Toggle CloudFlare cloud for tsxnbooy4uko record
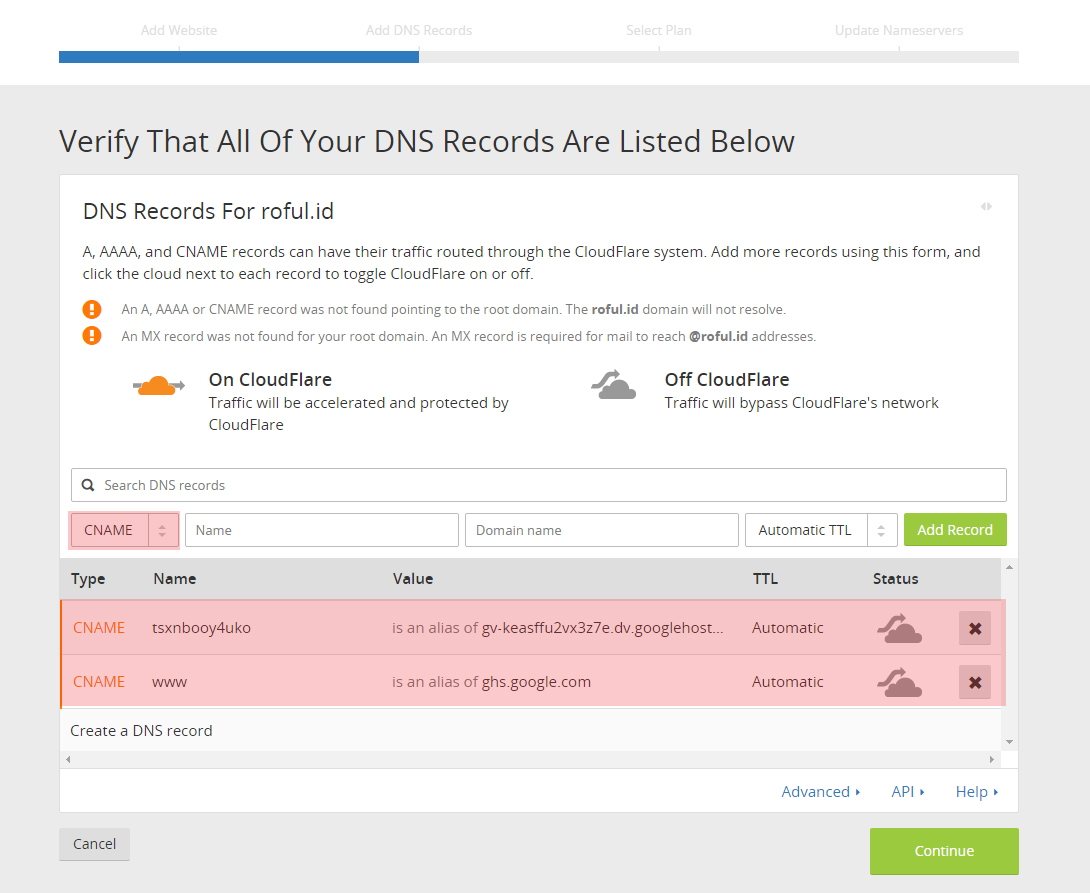 coord(899,628)
